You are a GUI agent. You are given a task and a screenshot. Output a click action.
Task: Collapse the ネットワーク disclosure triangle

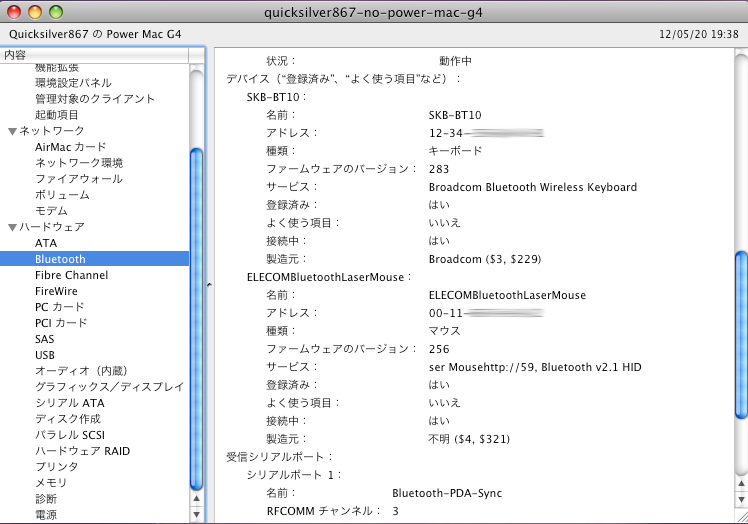(12, 131)
